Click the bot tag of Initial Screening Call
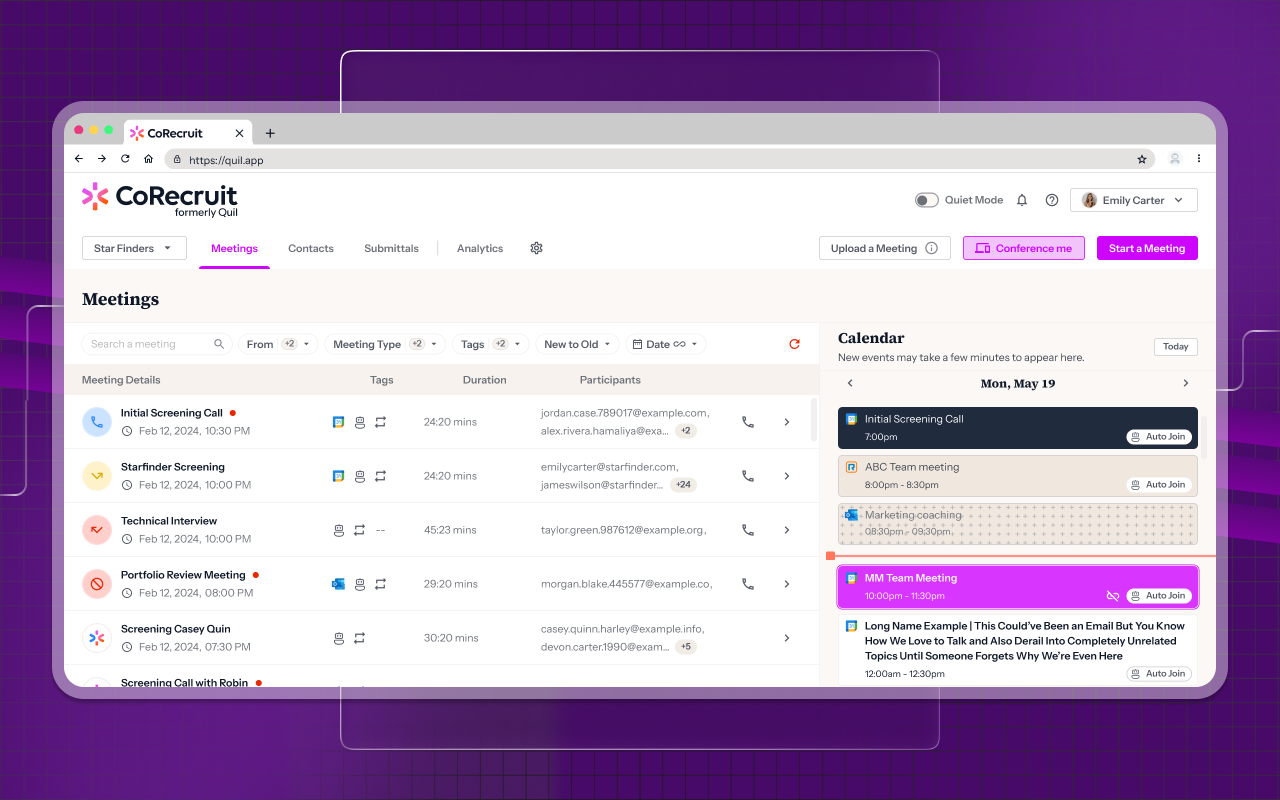This screenshot has width=1280, height=800. [360, 422]
